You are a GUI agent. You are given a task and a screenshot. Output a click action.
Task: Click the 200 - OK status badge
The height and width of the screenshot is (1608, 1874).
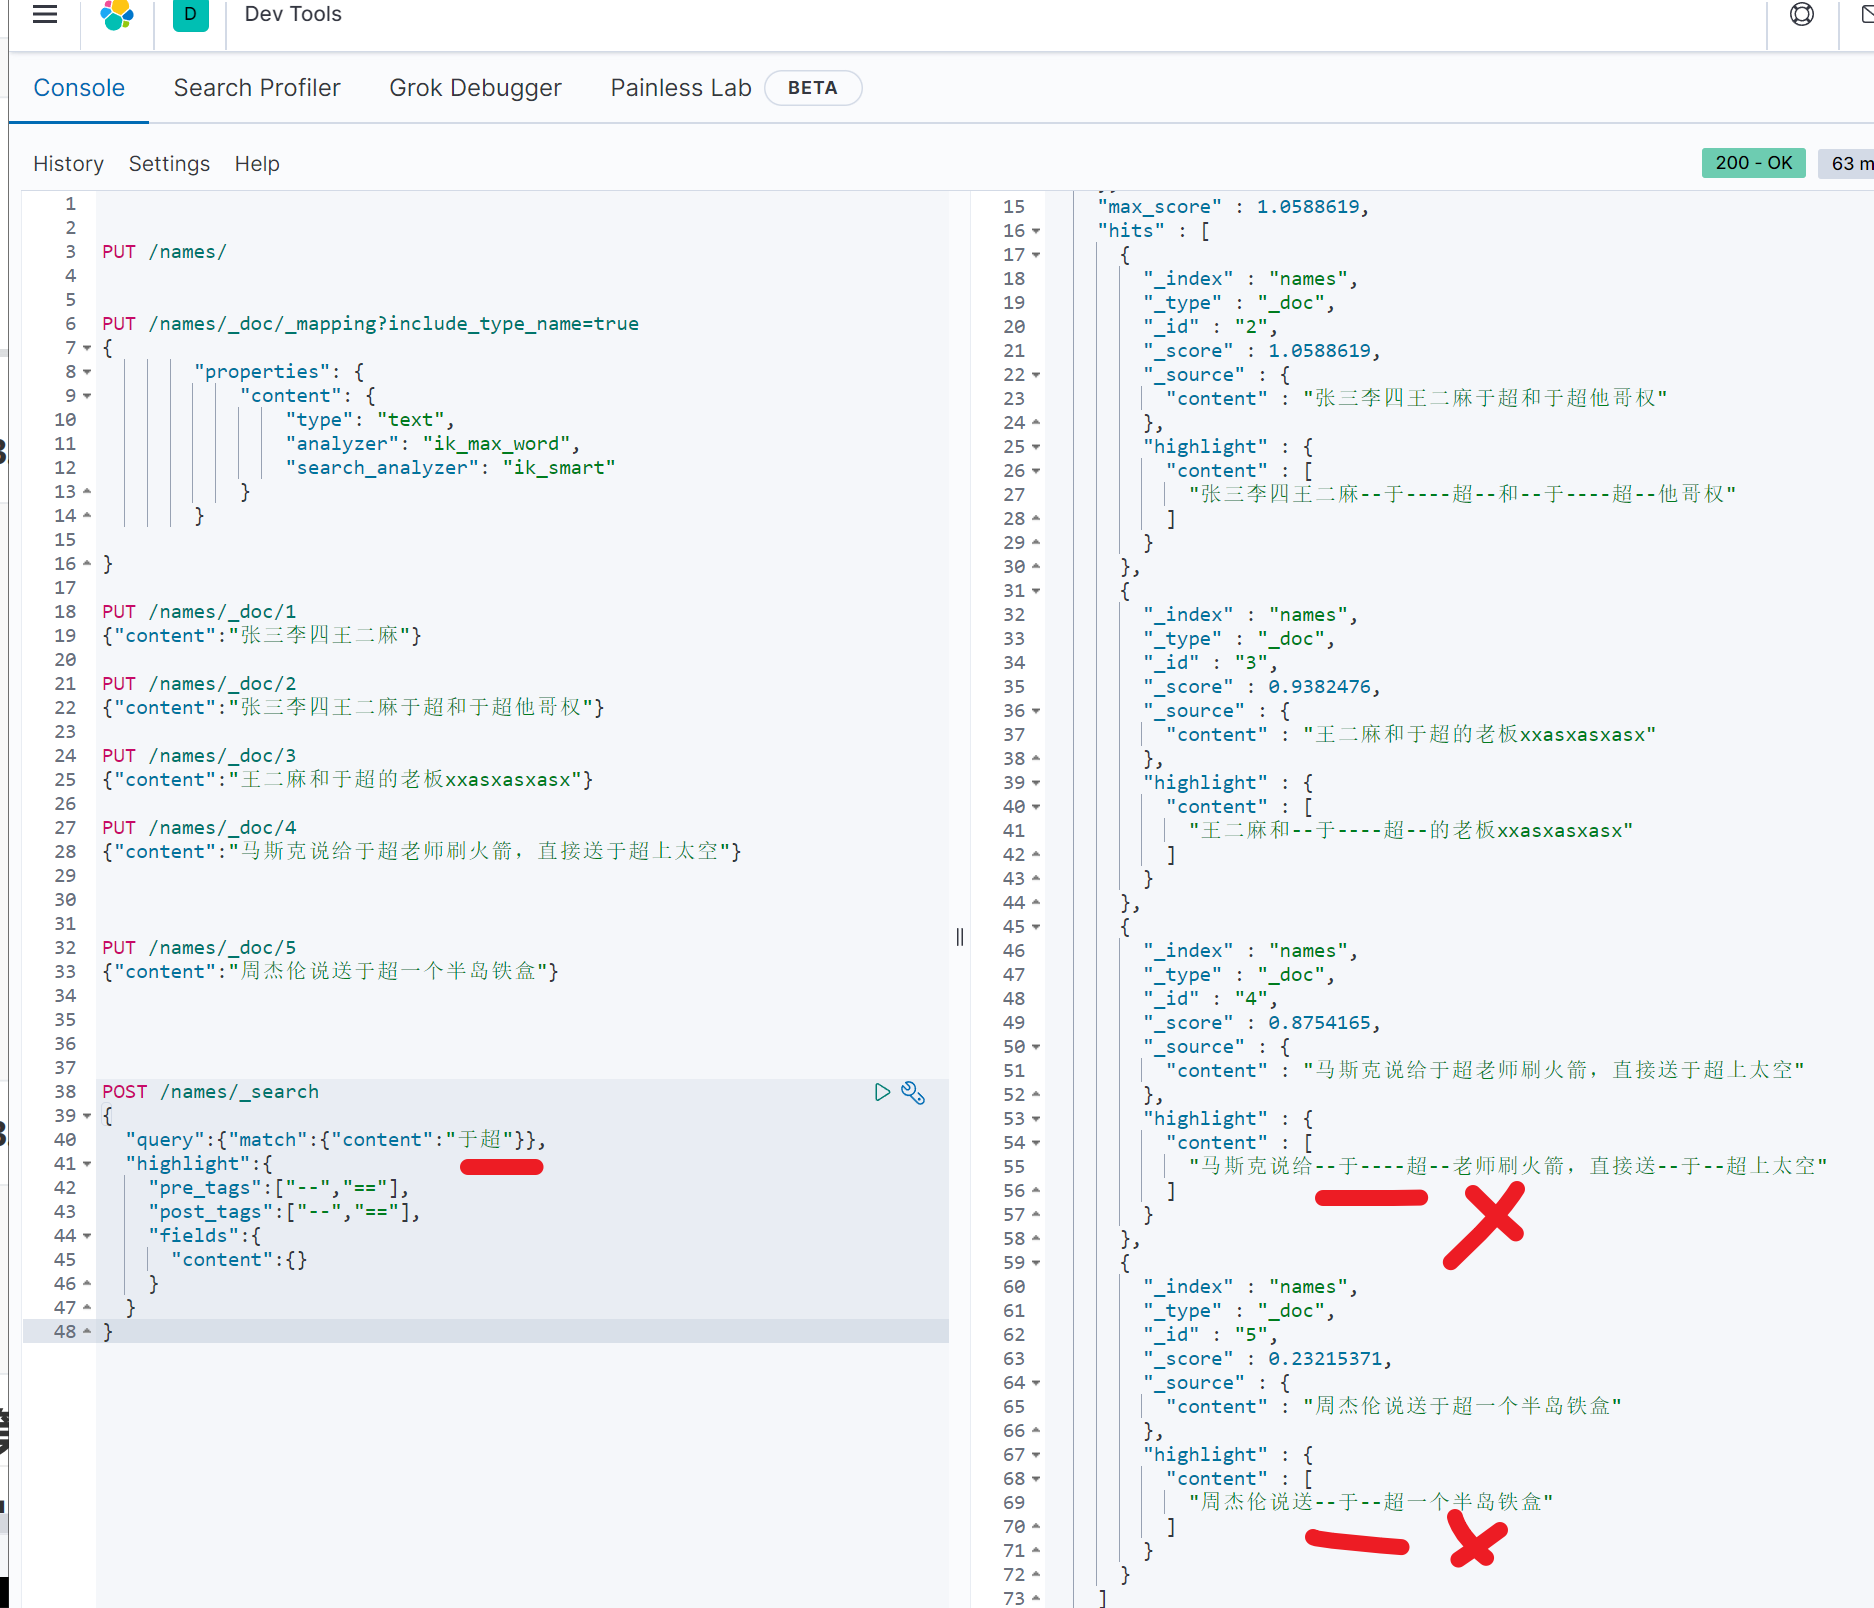pos(1753,163)
